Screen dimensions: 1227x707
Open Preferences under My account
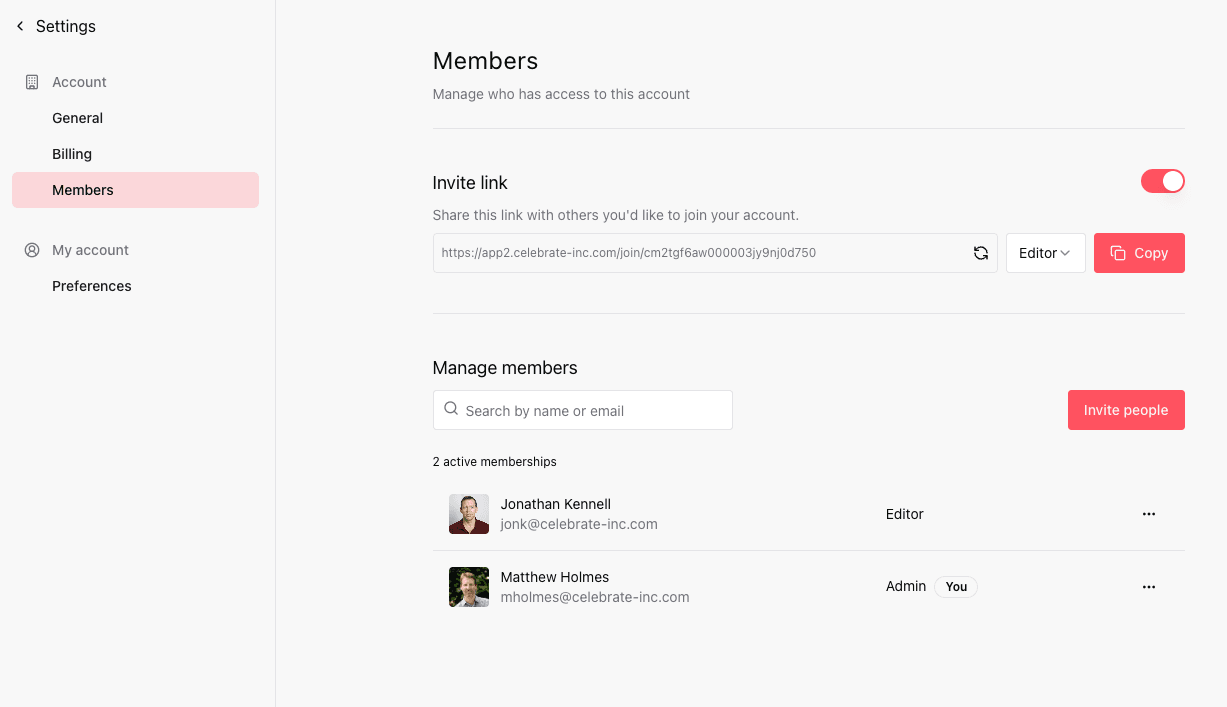(92, 286)
